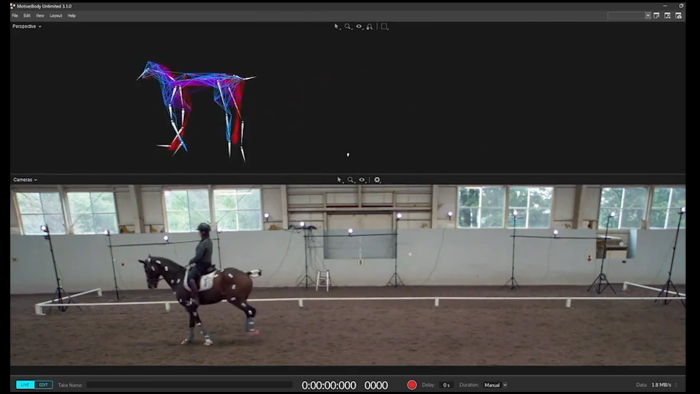Expand the Cameras view dropdown
Viewport: 700px width, 394px height.
click(x=25, y=180)
